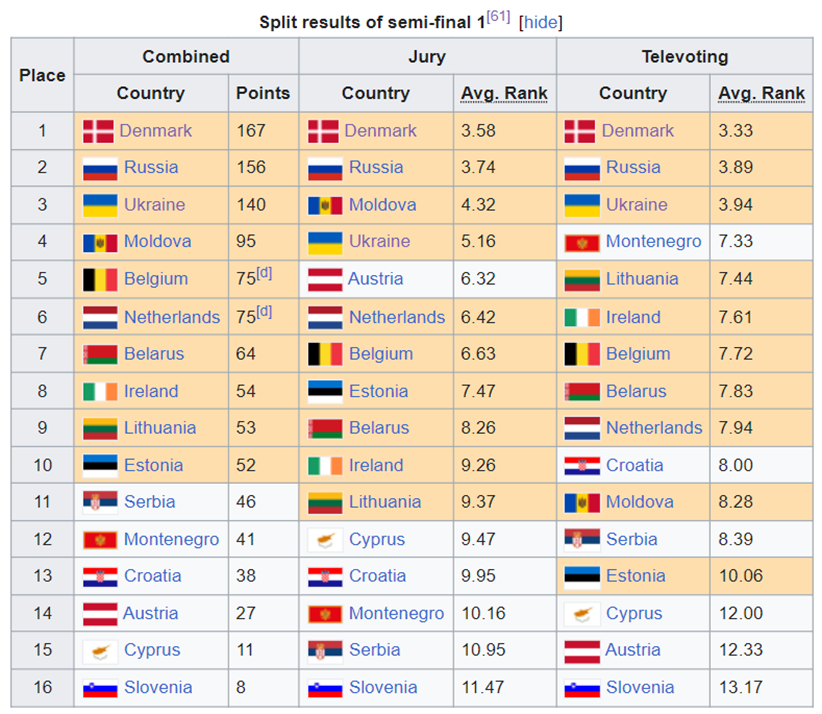Open the Moldova link in the Jury column
This screenshot has height=714, width=822.
(x=383, y=205)
